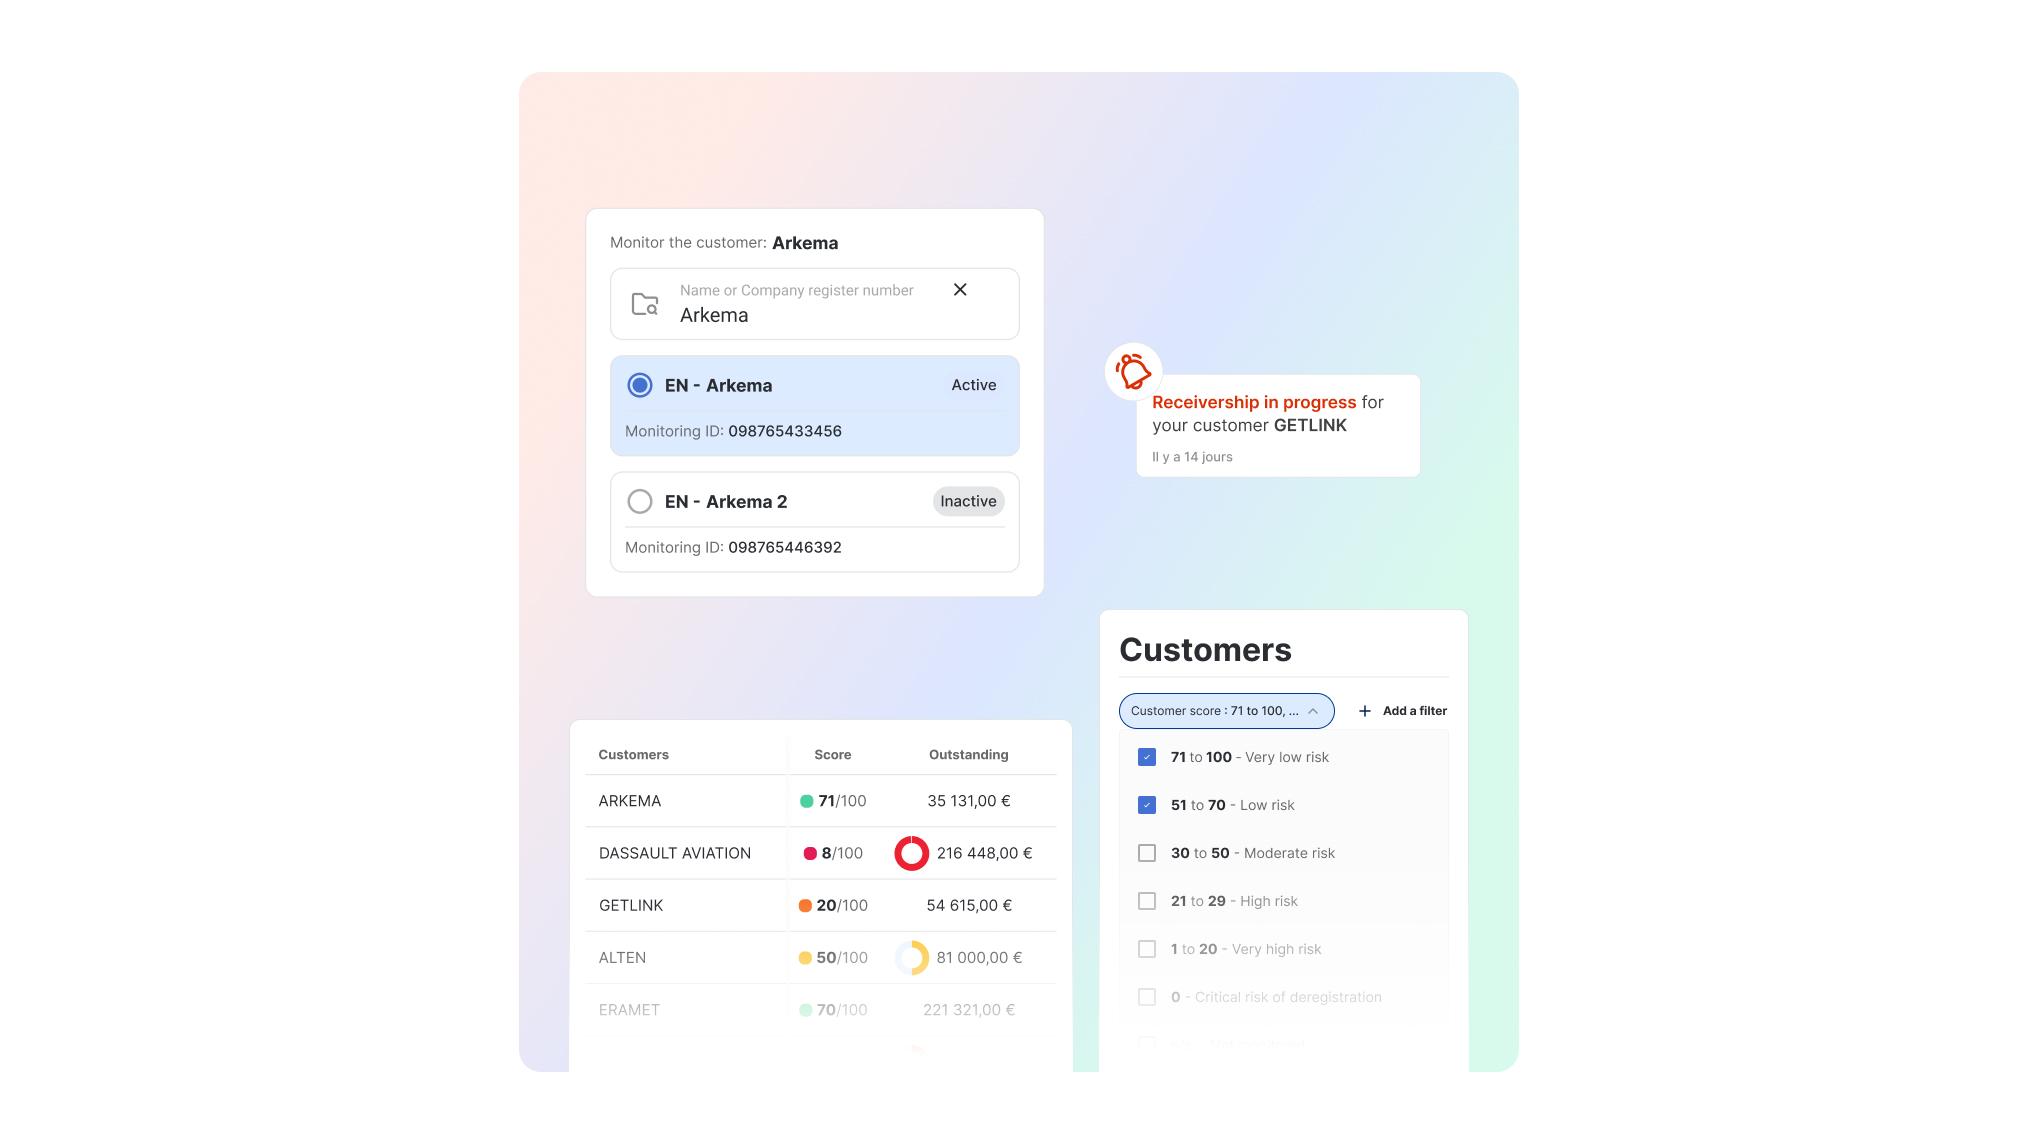Check 0 Critical risk of deregistration
The image size is (2038, 1144).
click(x=1147, y=997)
